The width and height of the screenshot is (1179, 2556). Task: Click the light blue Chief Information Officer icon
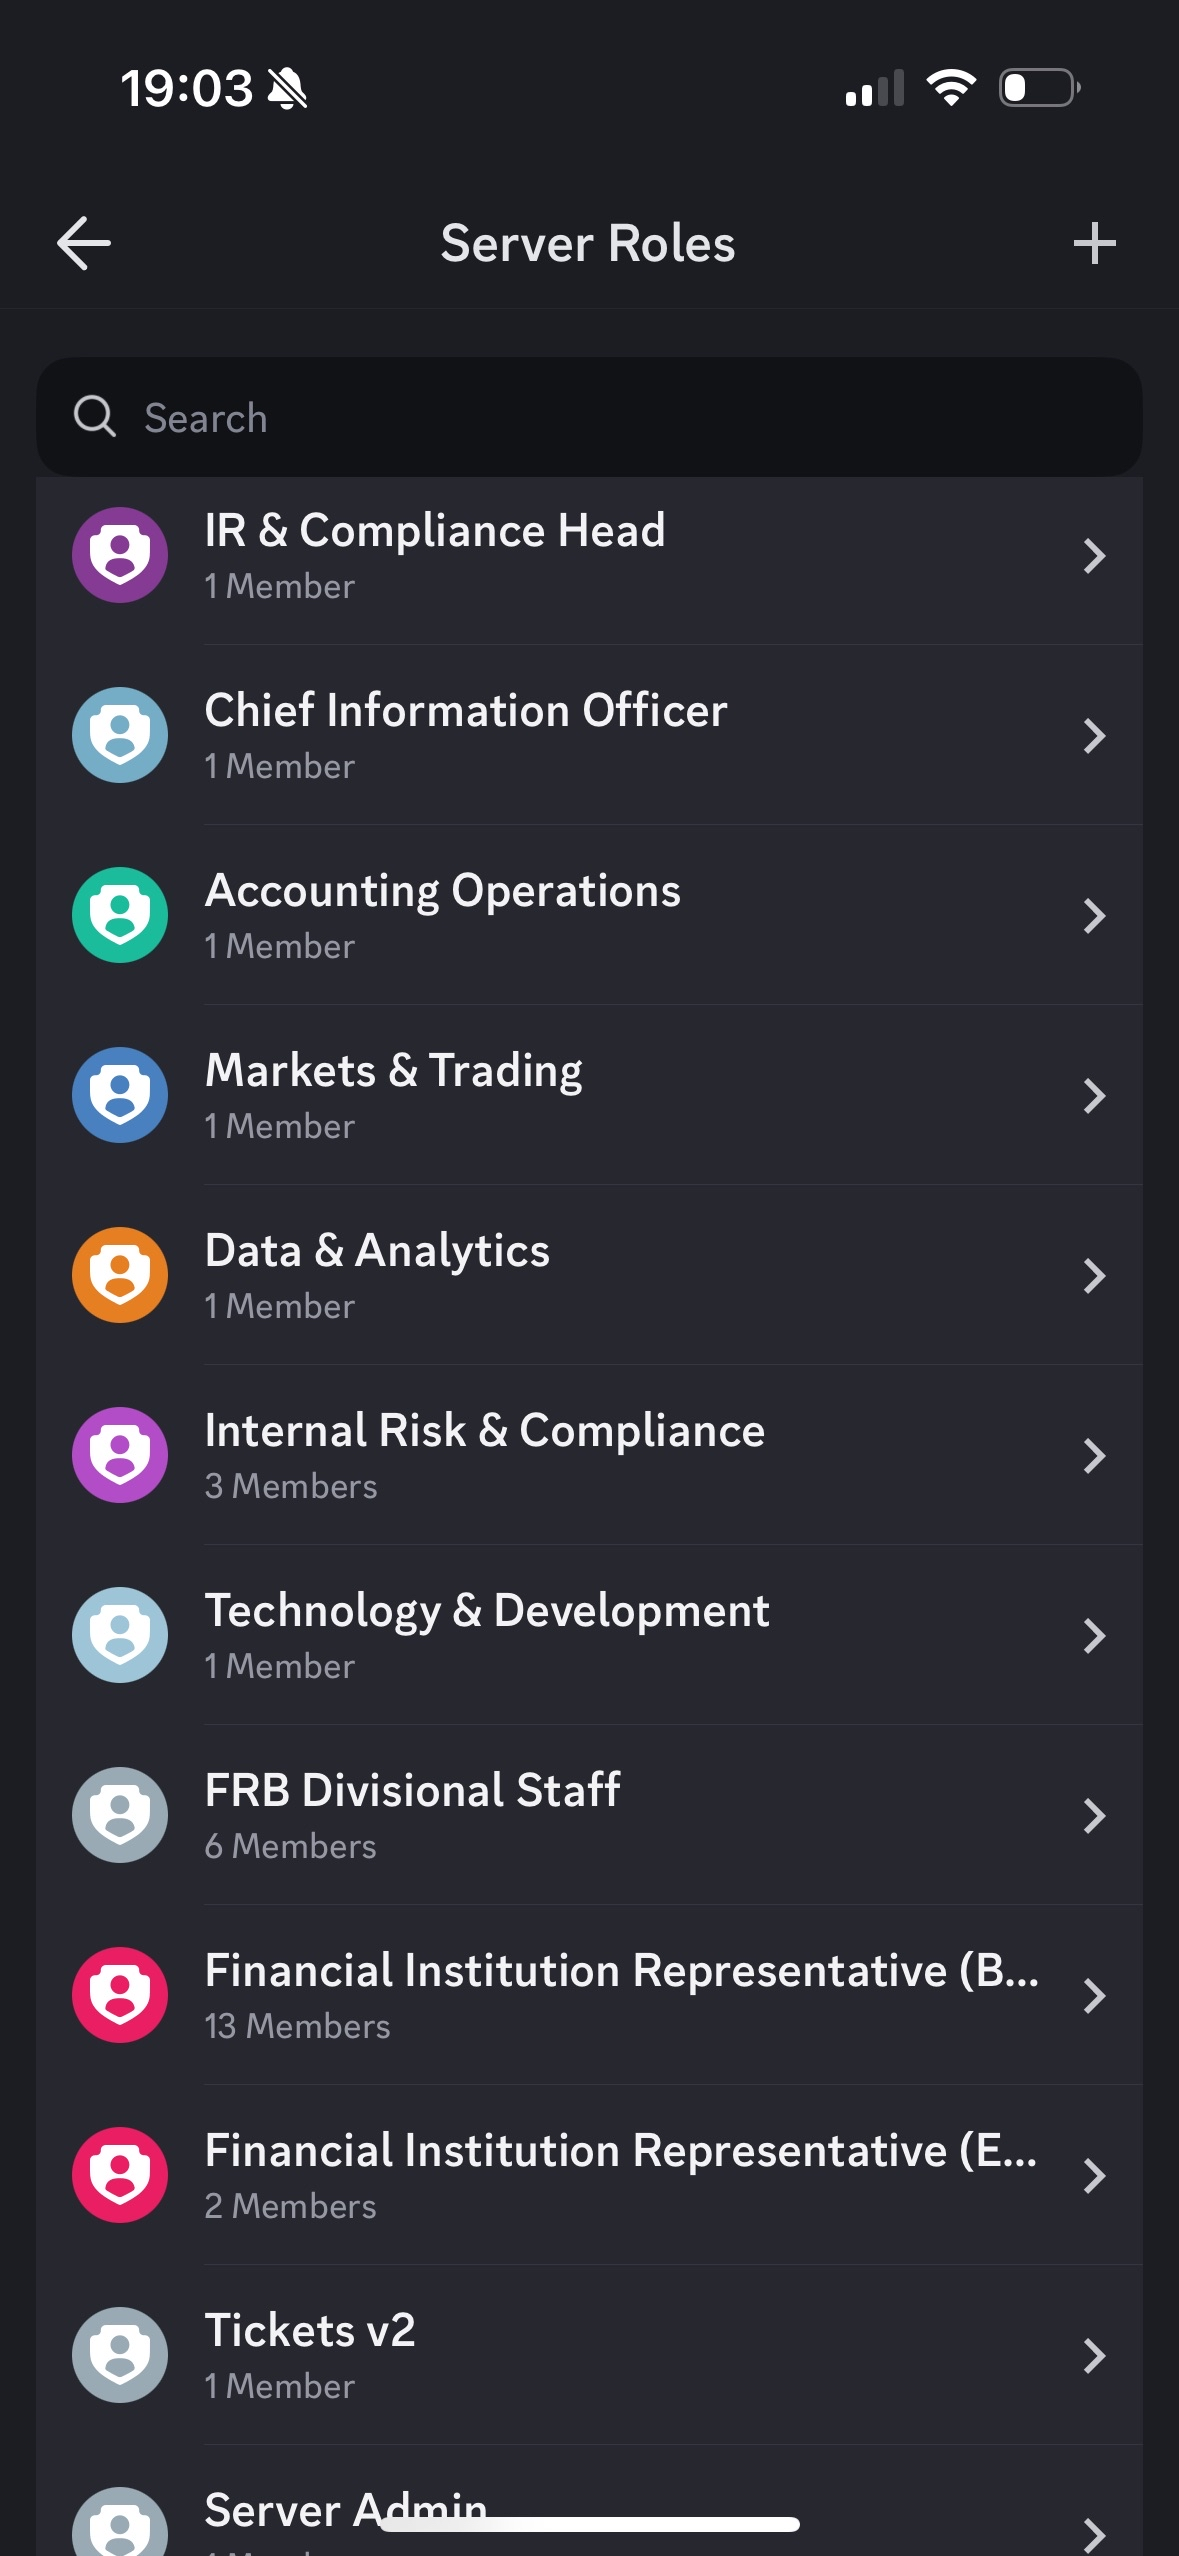pyautogui.click(x=120, y=735)
